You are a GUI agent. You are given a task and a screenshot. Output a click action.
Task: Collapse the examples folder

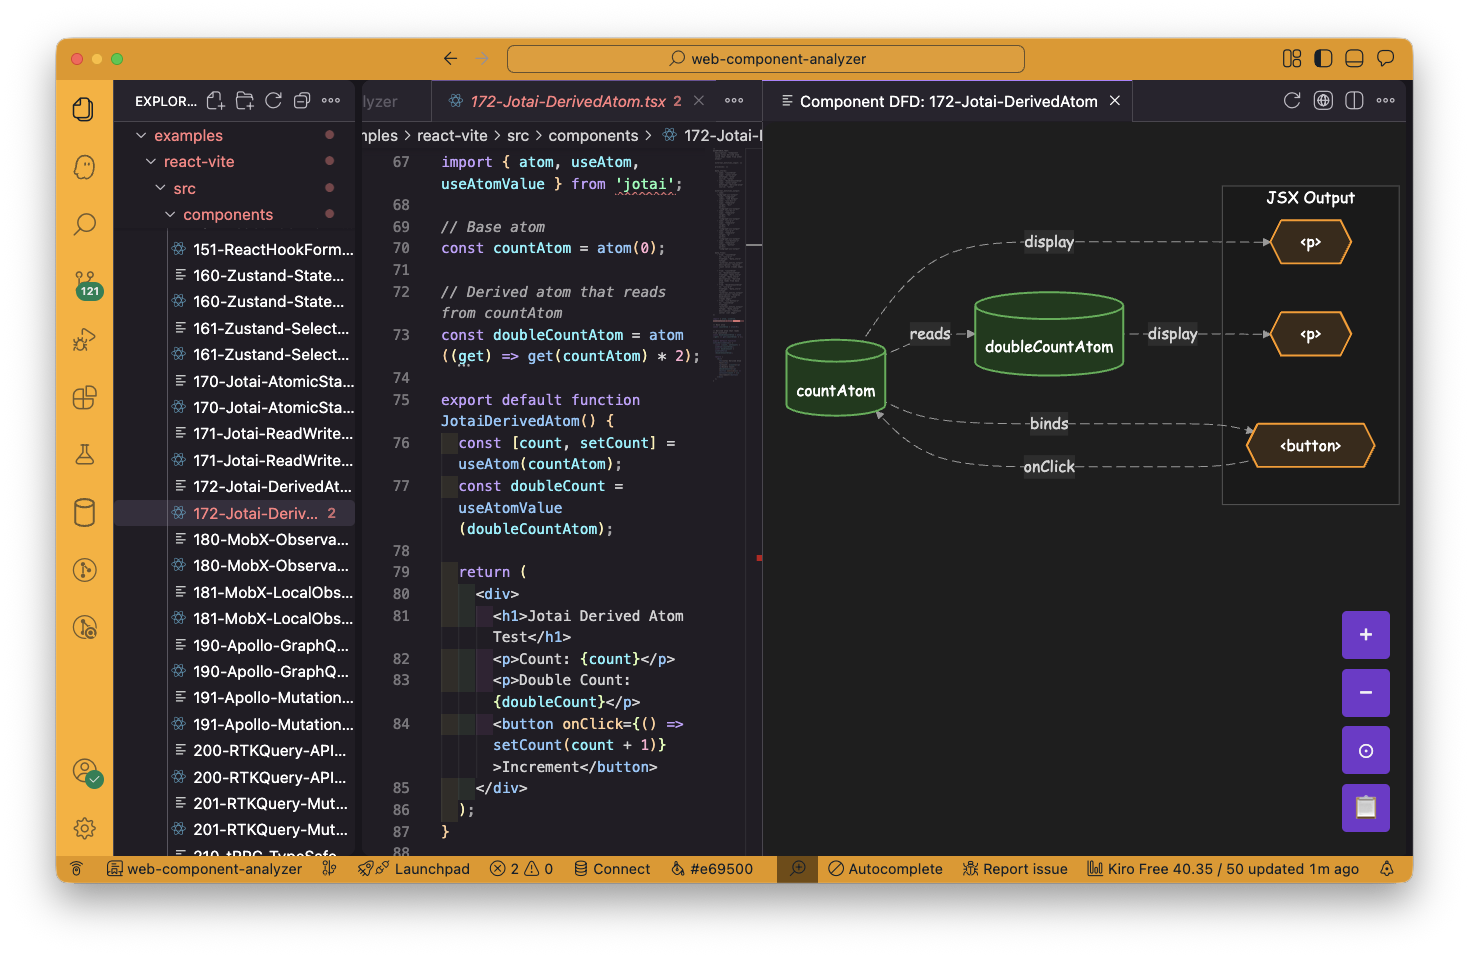(x=188, y=136)
